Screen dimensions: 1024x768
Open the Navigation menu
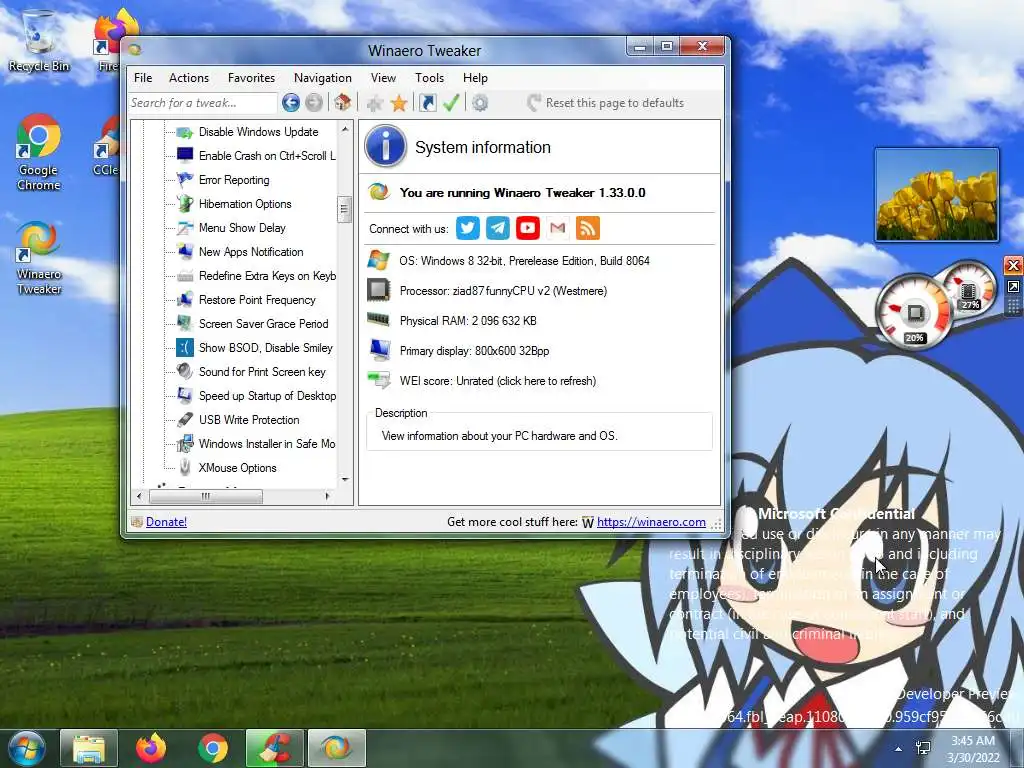coord(323,78)
